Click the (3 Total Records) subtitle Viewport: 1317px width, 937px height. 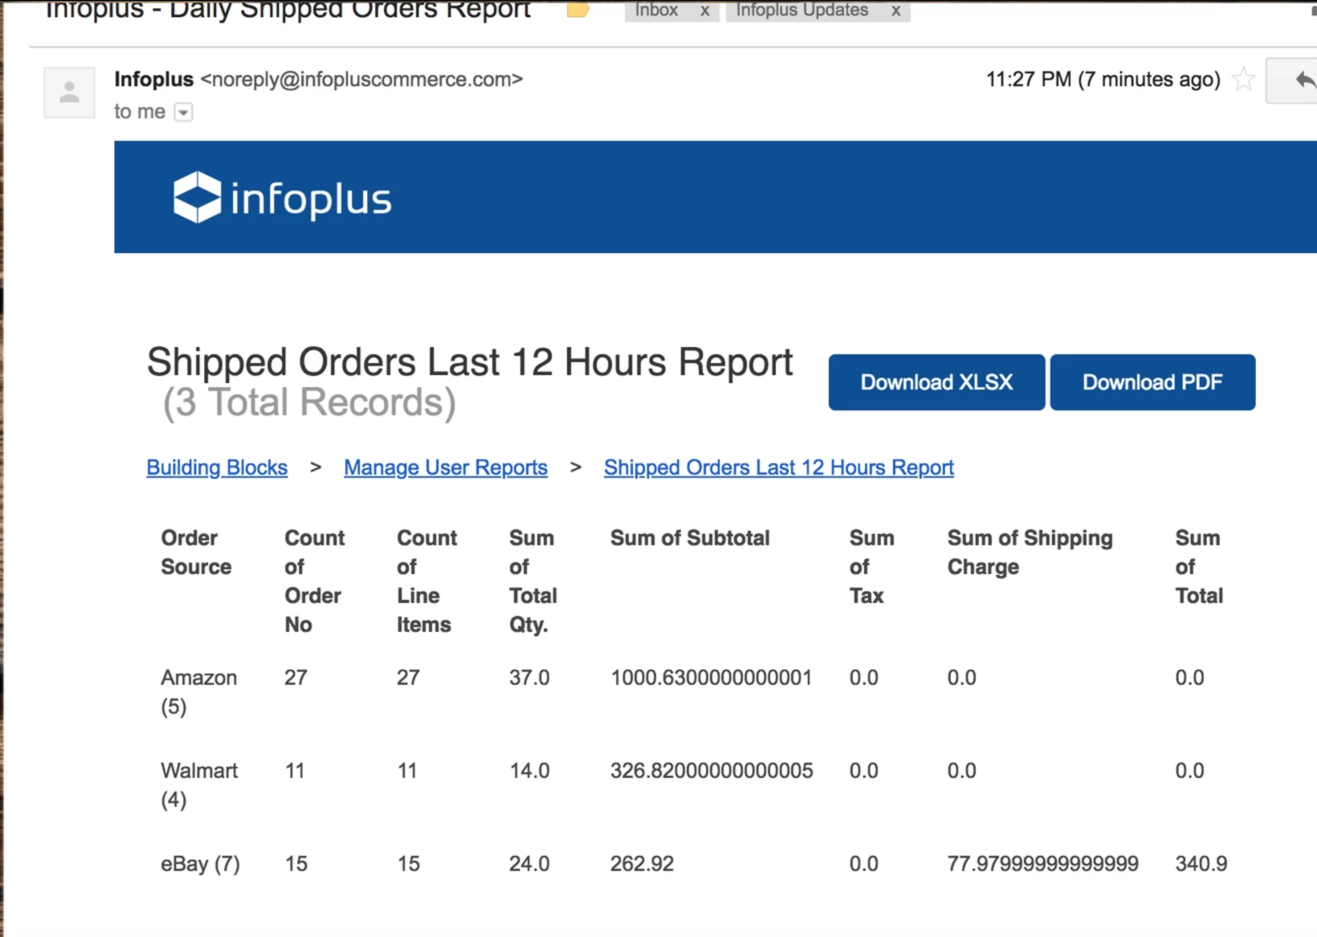pyautogui.click(x=309, y=402)
